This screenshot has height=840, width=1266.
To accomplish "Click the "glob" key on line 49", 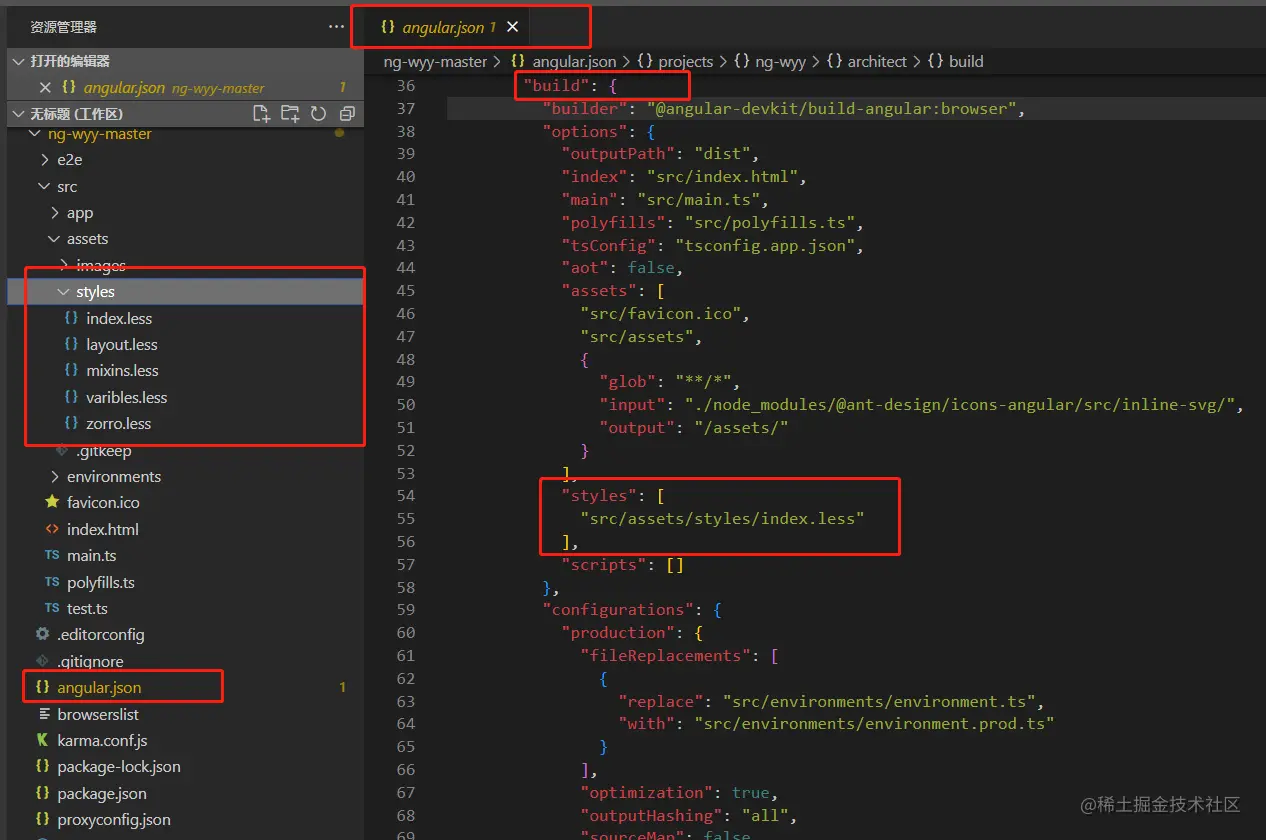I will pyautogui.click(x=627, y=382).
